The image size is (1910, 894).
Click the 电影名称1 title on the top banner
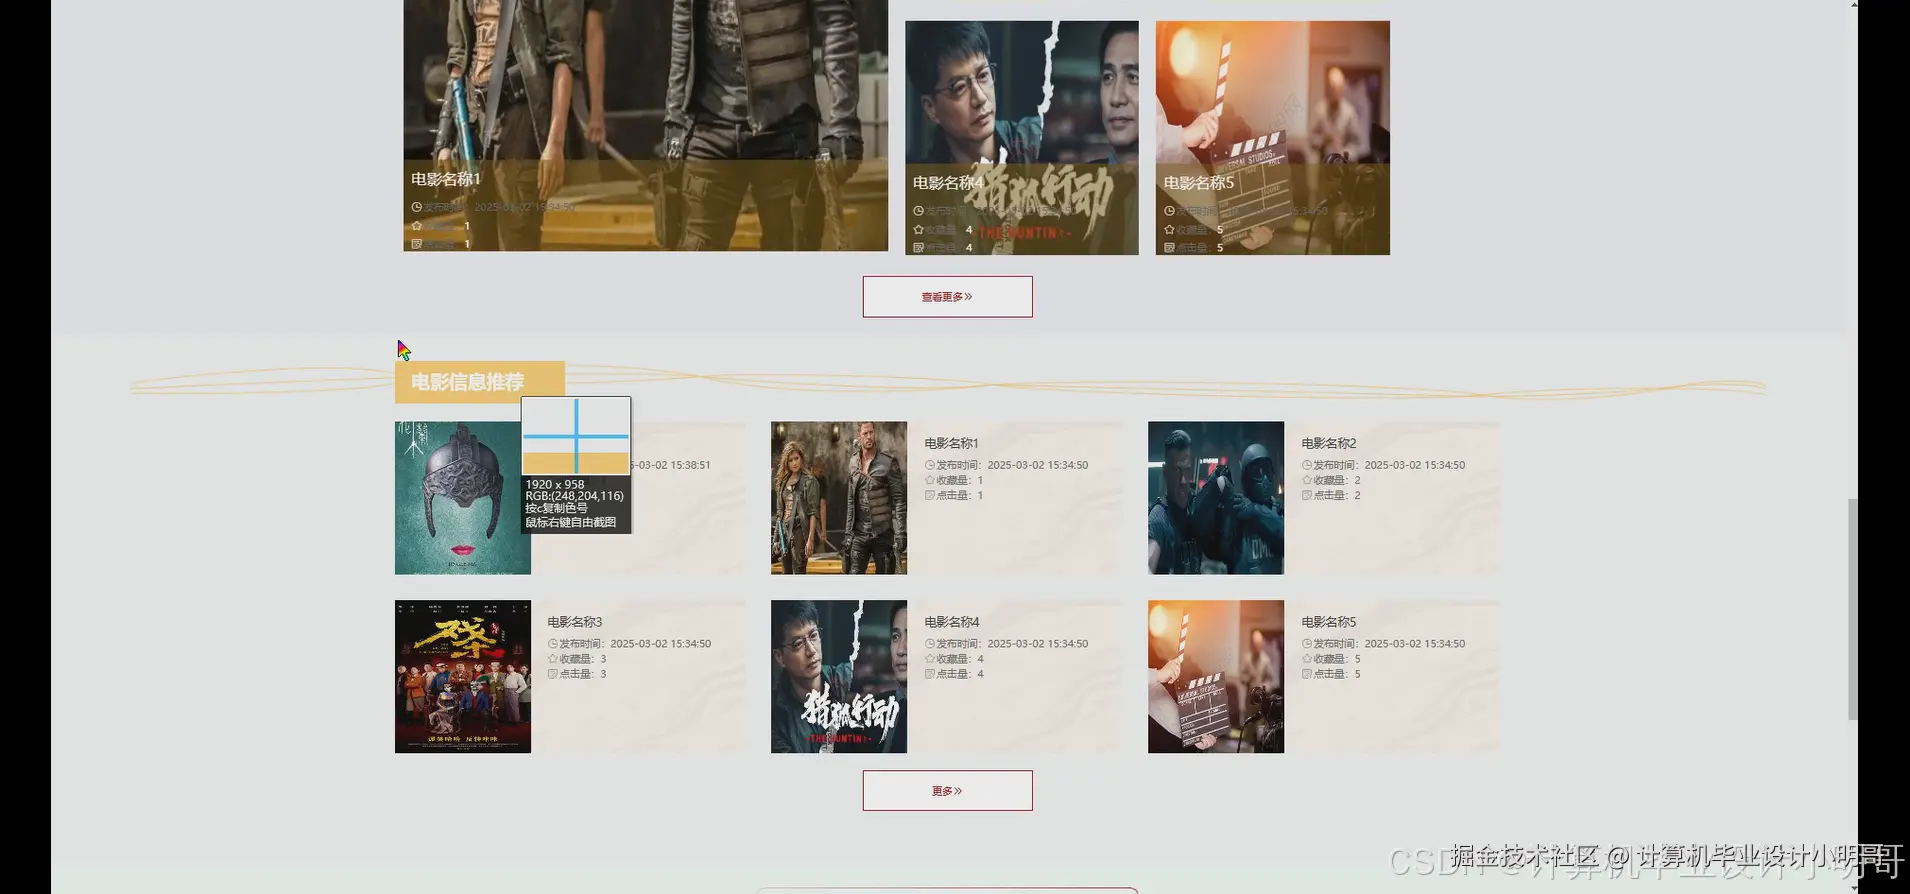446,179
